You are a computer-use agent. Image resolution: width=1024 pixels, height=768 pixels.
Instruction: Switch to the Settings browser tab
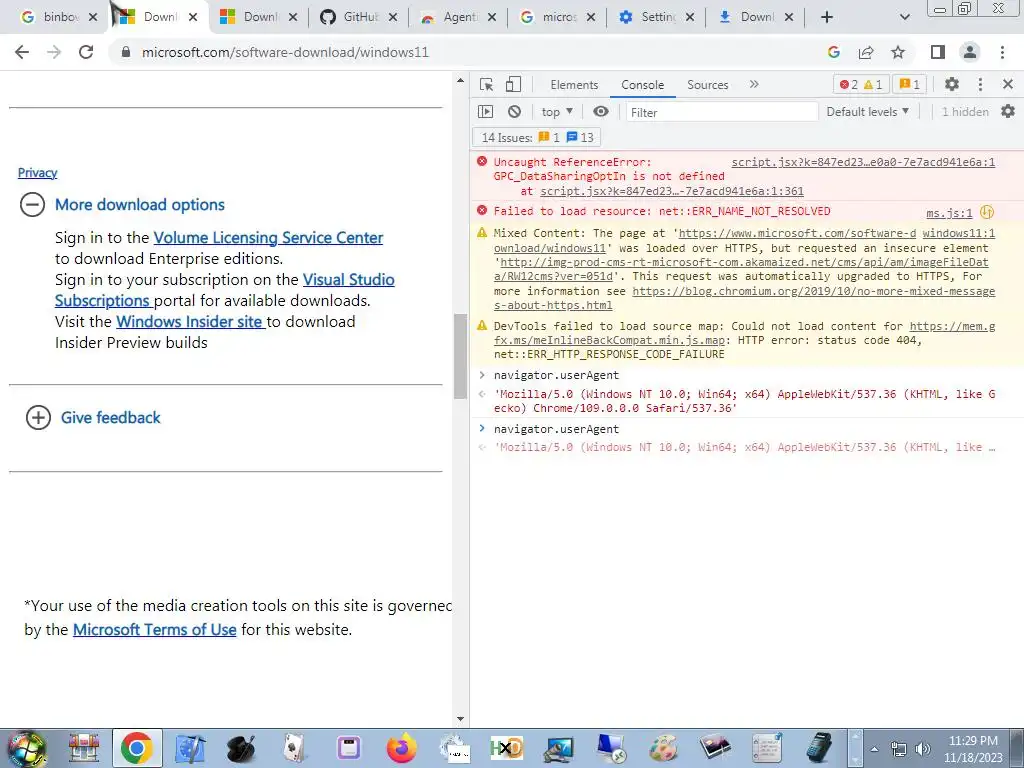point(656,17)
